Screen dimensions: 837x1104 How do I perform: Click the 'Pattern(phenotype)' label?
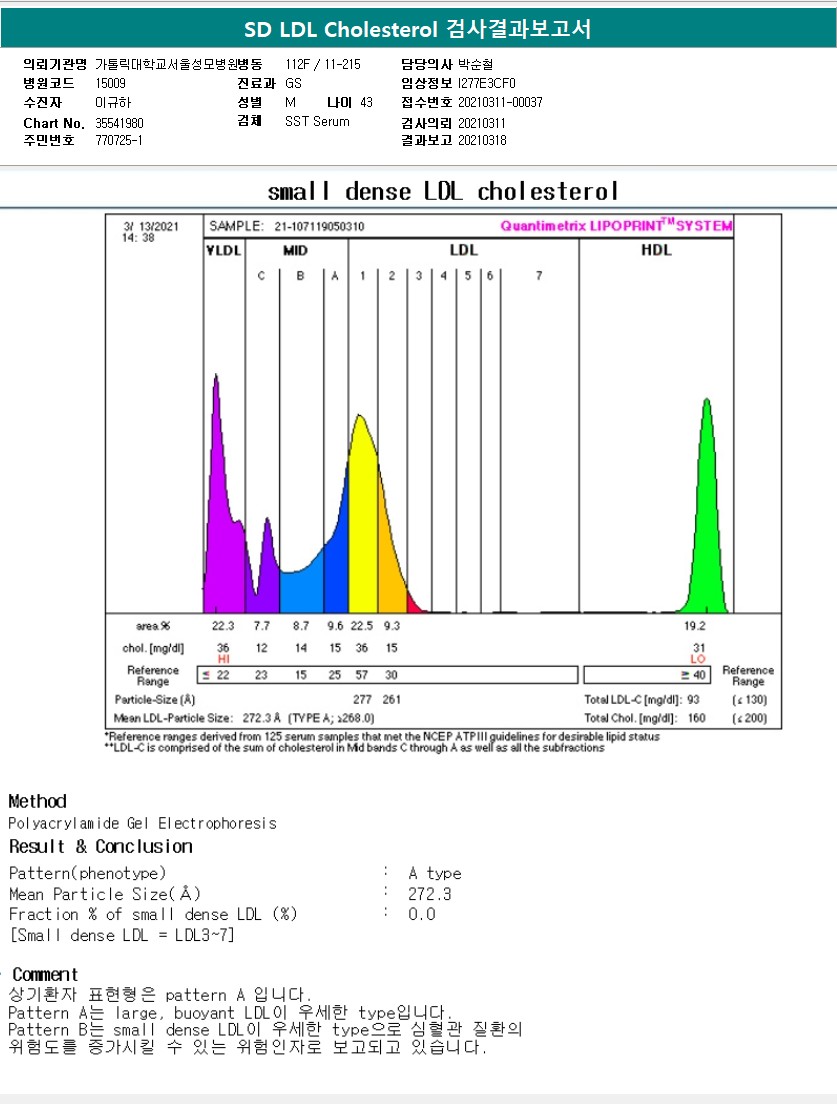point(87,873)
